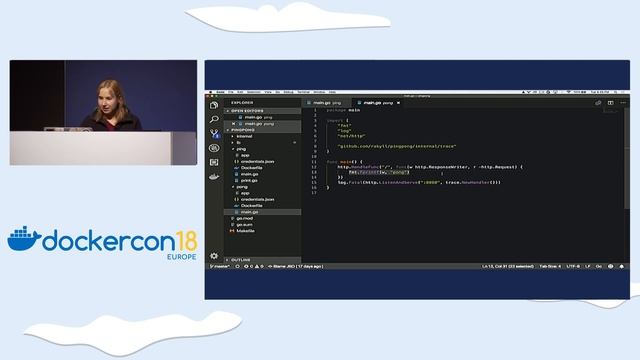Open credentials.json under pong folder
Image resolution: width=640 pixels, height=360 pixels.
point(262,200)
